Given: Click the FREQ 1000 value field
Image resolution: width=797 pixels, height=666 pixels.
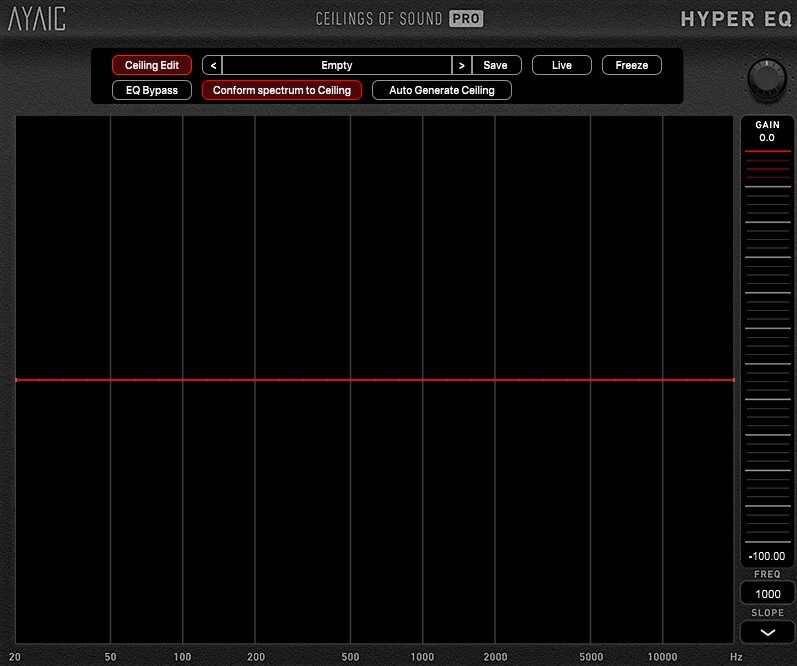Looking at the screenshot, I should click(767, 594).
